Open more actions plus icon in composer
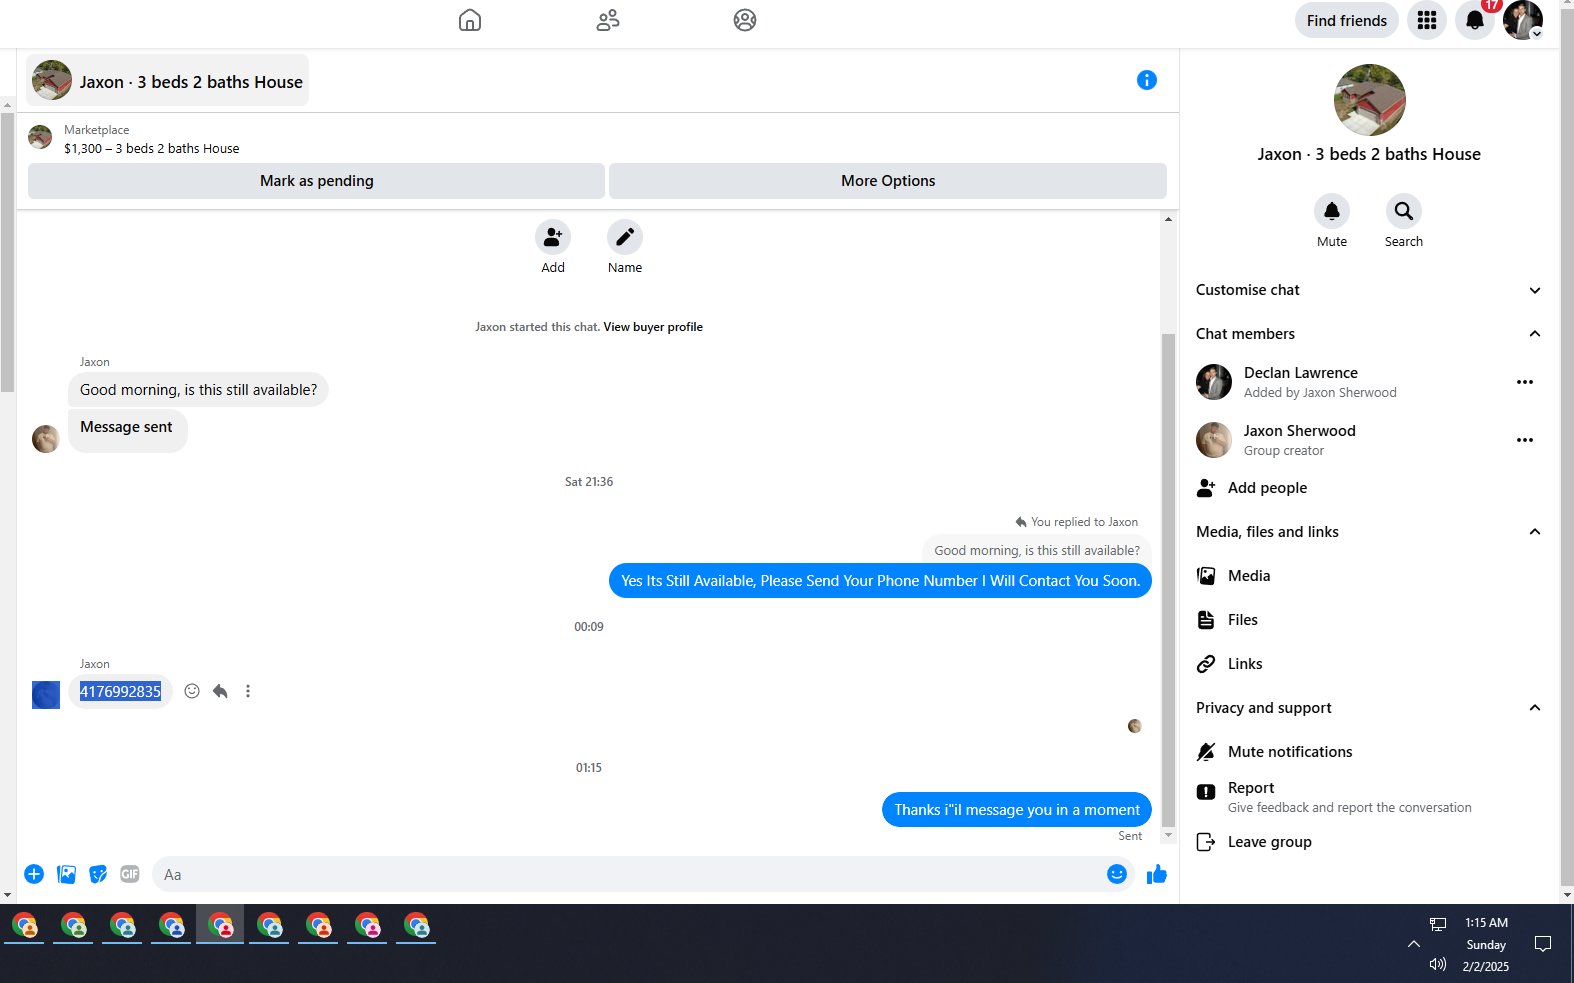The width and height of the screenshot is (1574, 983). (34, 874)
